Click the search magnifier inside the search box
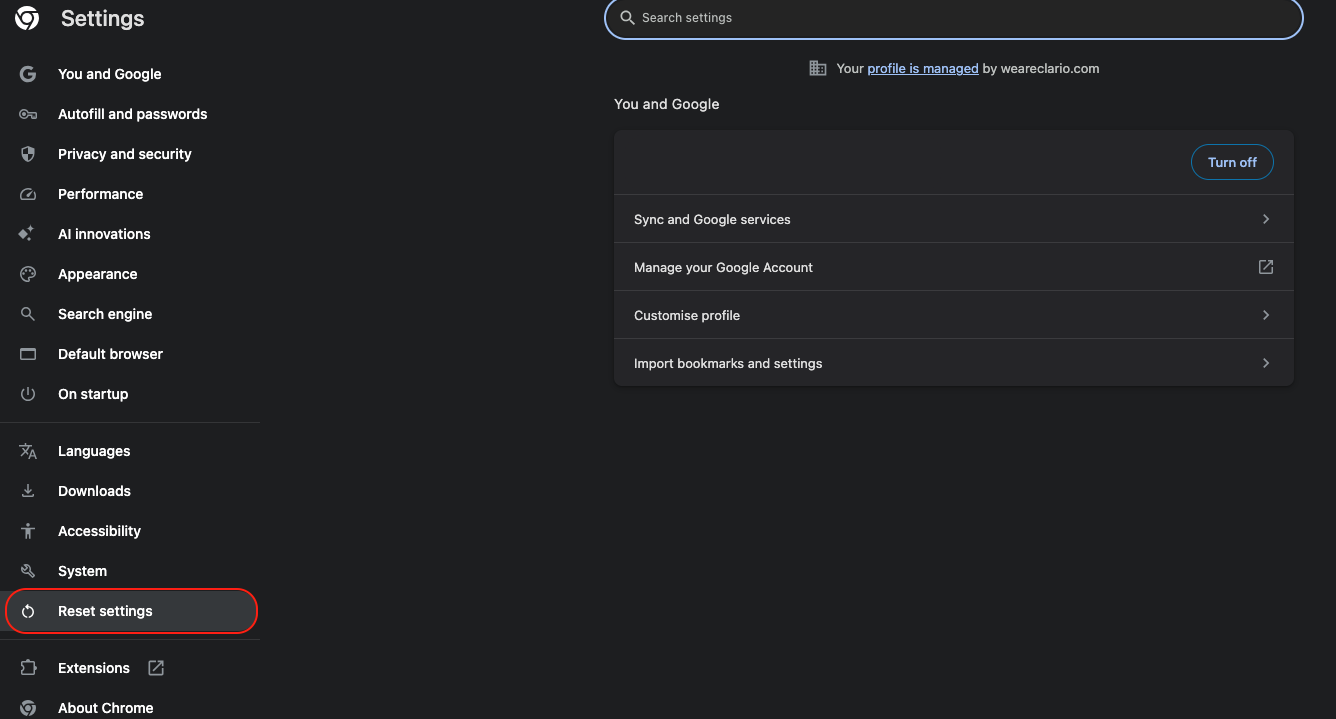The height and width of the screenshot is (719, 1336). point(628,18)
